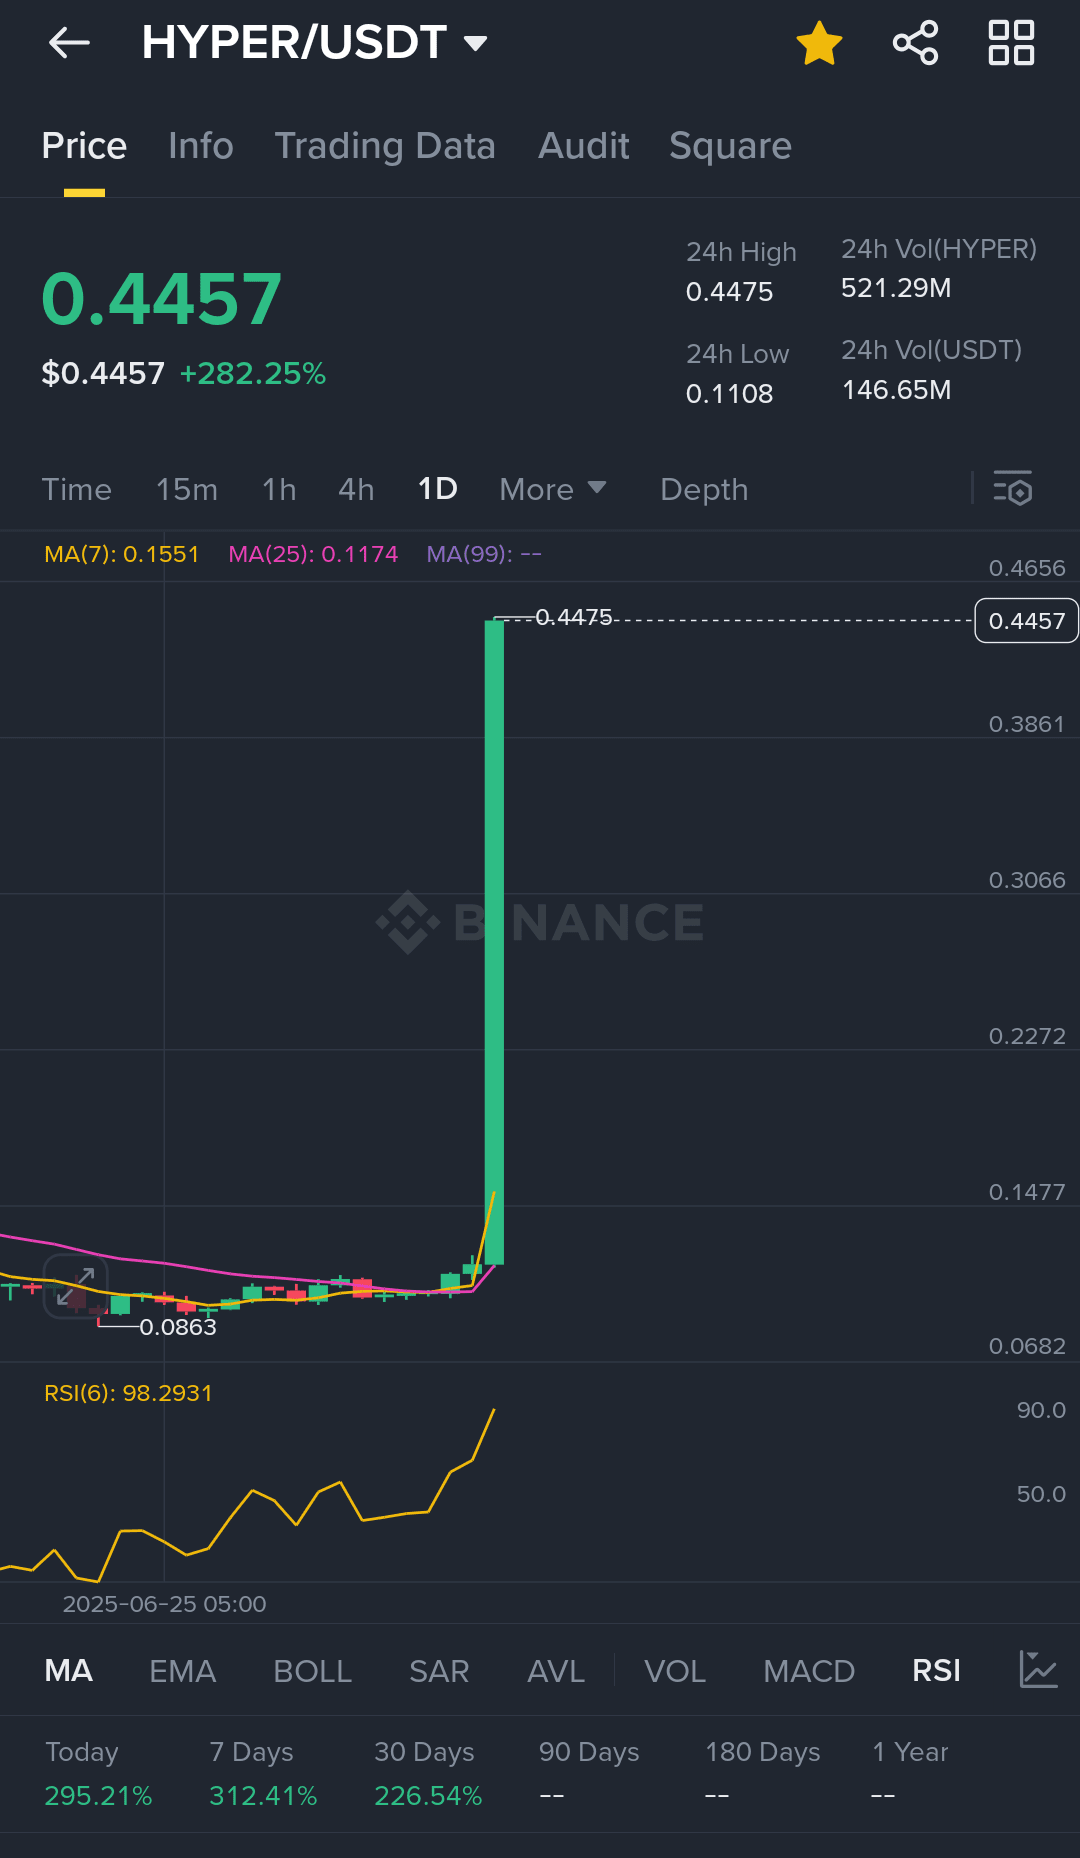Open the Trading Data tab
This screenshot has width=1080, height=1858.
[385, 146]
